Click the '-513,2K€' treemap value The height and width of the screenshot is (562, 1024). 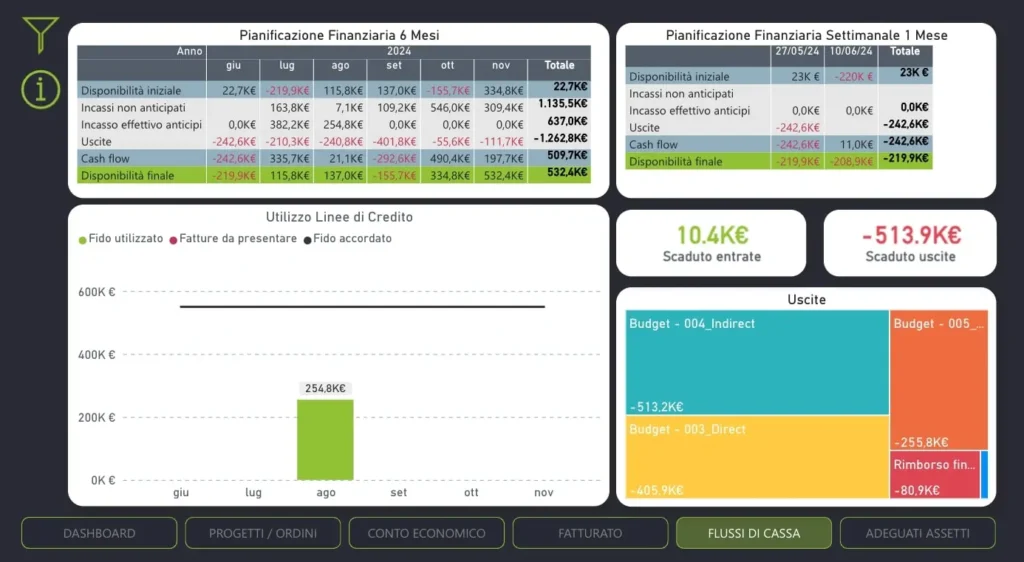tap(656, 407)
